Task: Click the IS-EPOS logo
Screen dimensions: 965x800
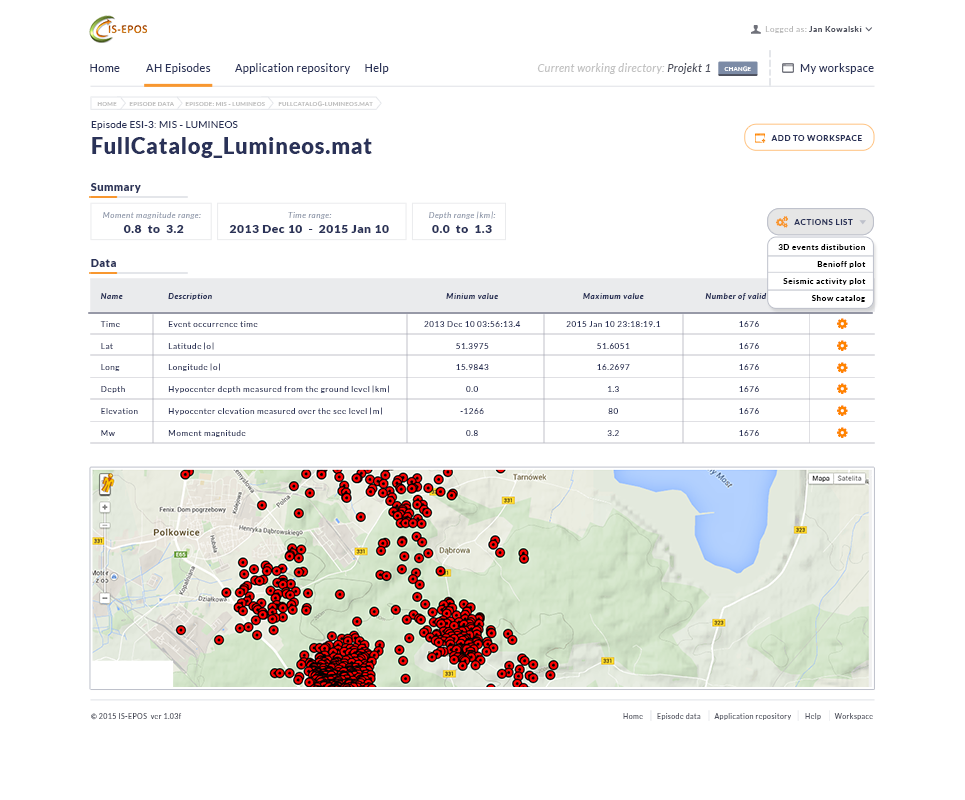Action: coord(118,30)
